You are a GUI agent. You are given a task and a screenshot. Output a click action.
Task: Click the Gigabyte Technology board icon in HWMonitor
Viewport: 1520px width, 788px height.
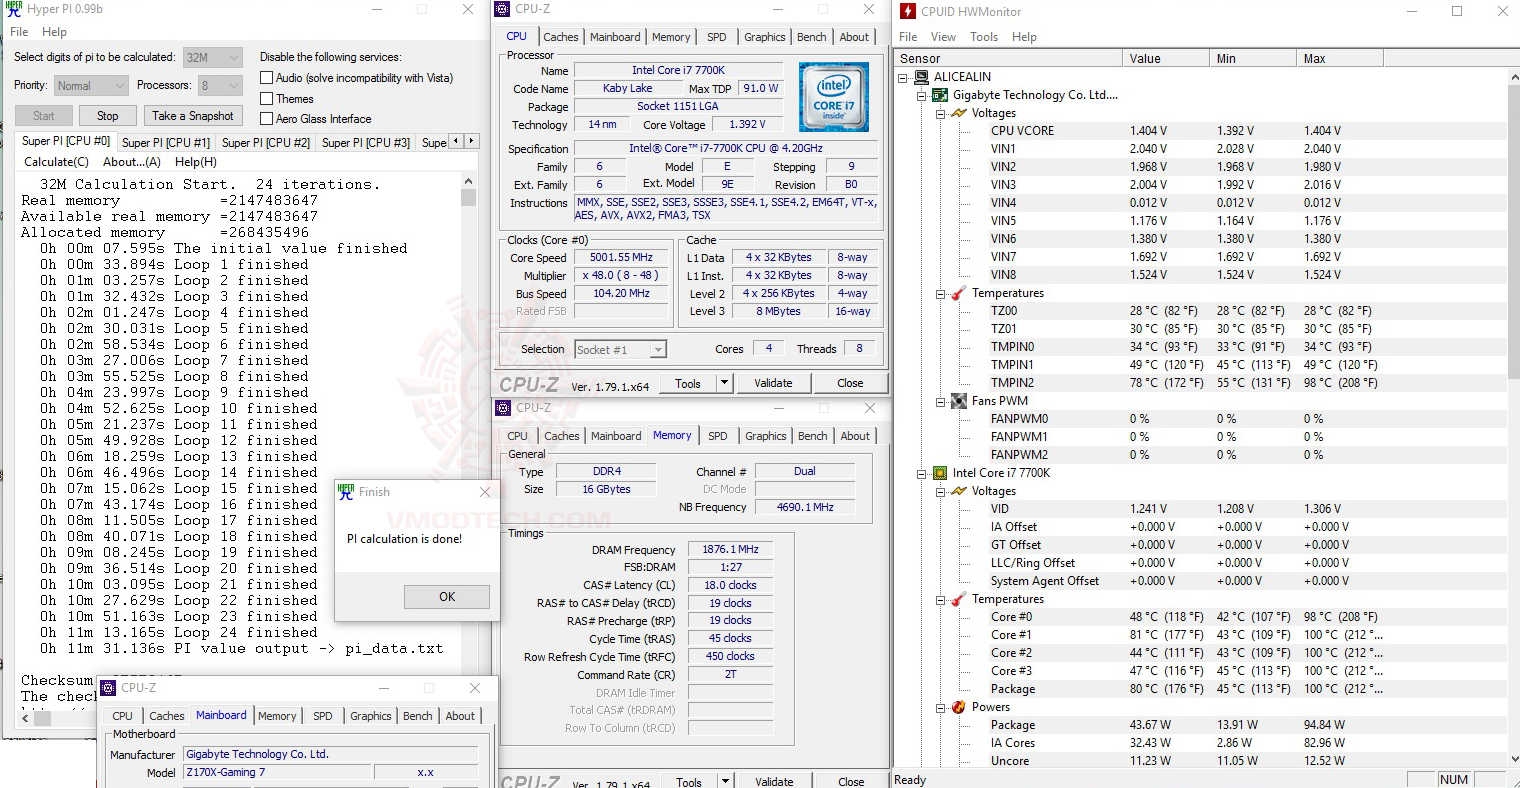pos(938,95)
